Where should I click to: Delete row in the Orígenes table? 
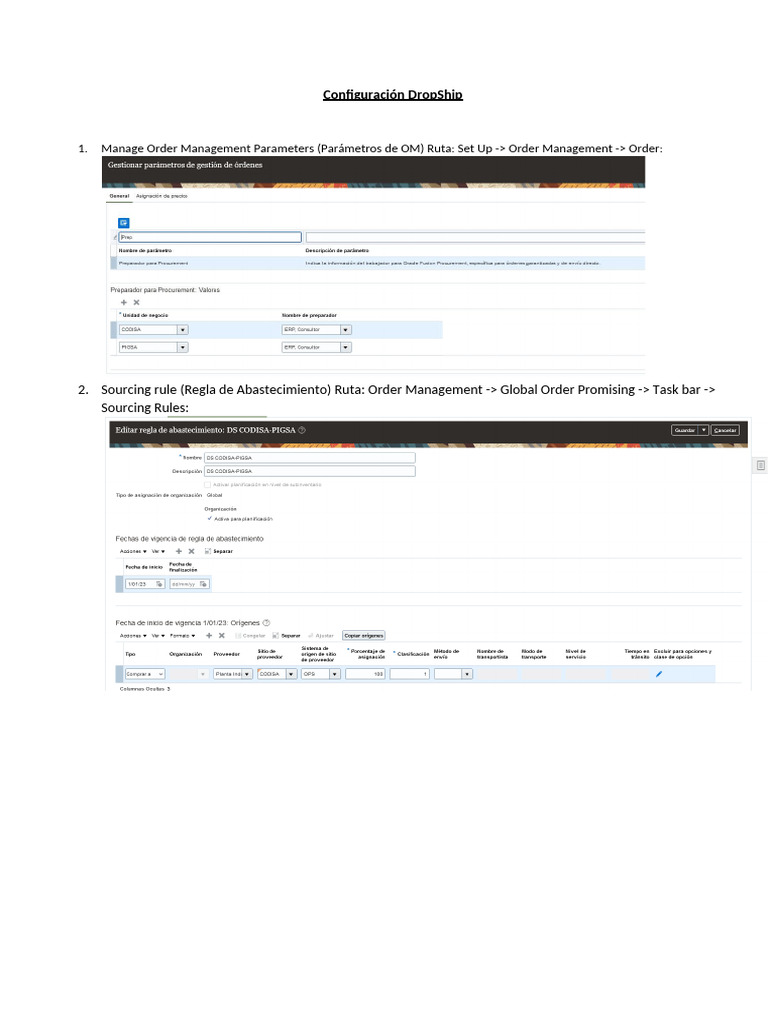(221, 635)
